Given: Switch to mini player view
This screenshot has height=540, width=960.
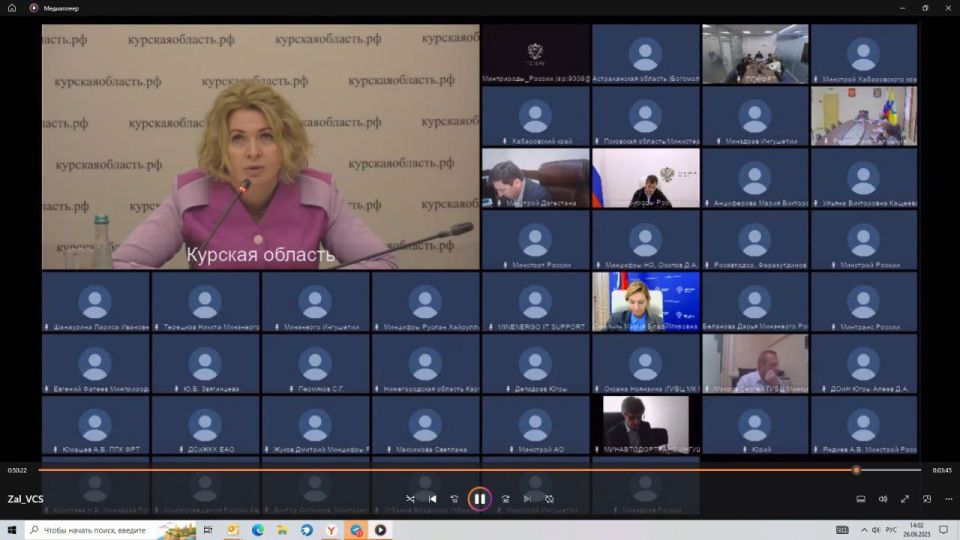Looking at the screenshot, I should (927, 499).
